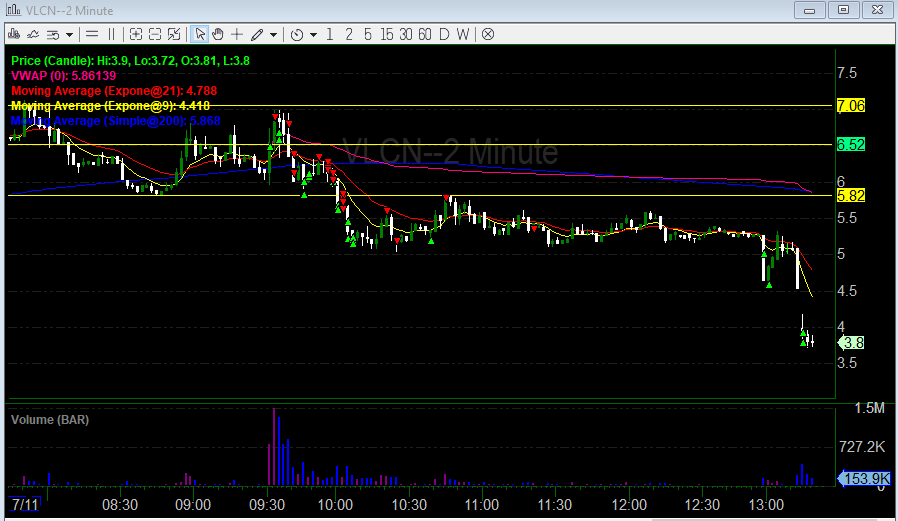Click the zoom in chart icon

(136, 34)
